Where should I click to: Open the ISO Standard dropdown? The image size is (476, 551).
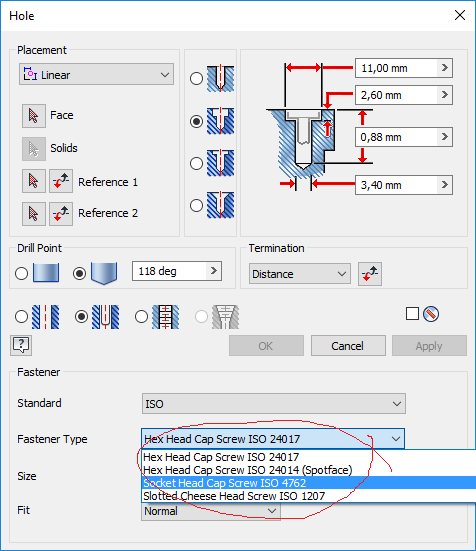274,403
